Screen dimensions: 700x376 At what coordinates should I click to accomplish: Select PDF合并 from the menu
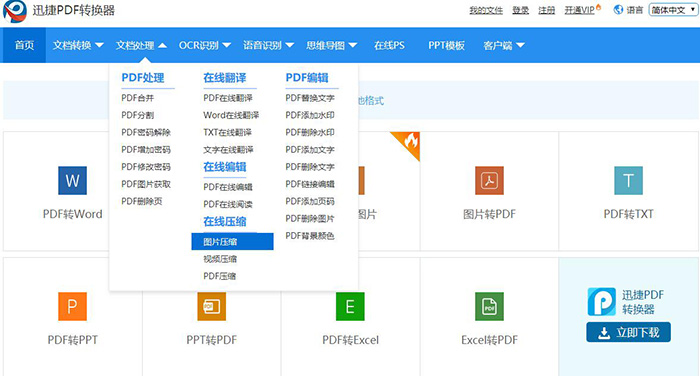[138, 98]
